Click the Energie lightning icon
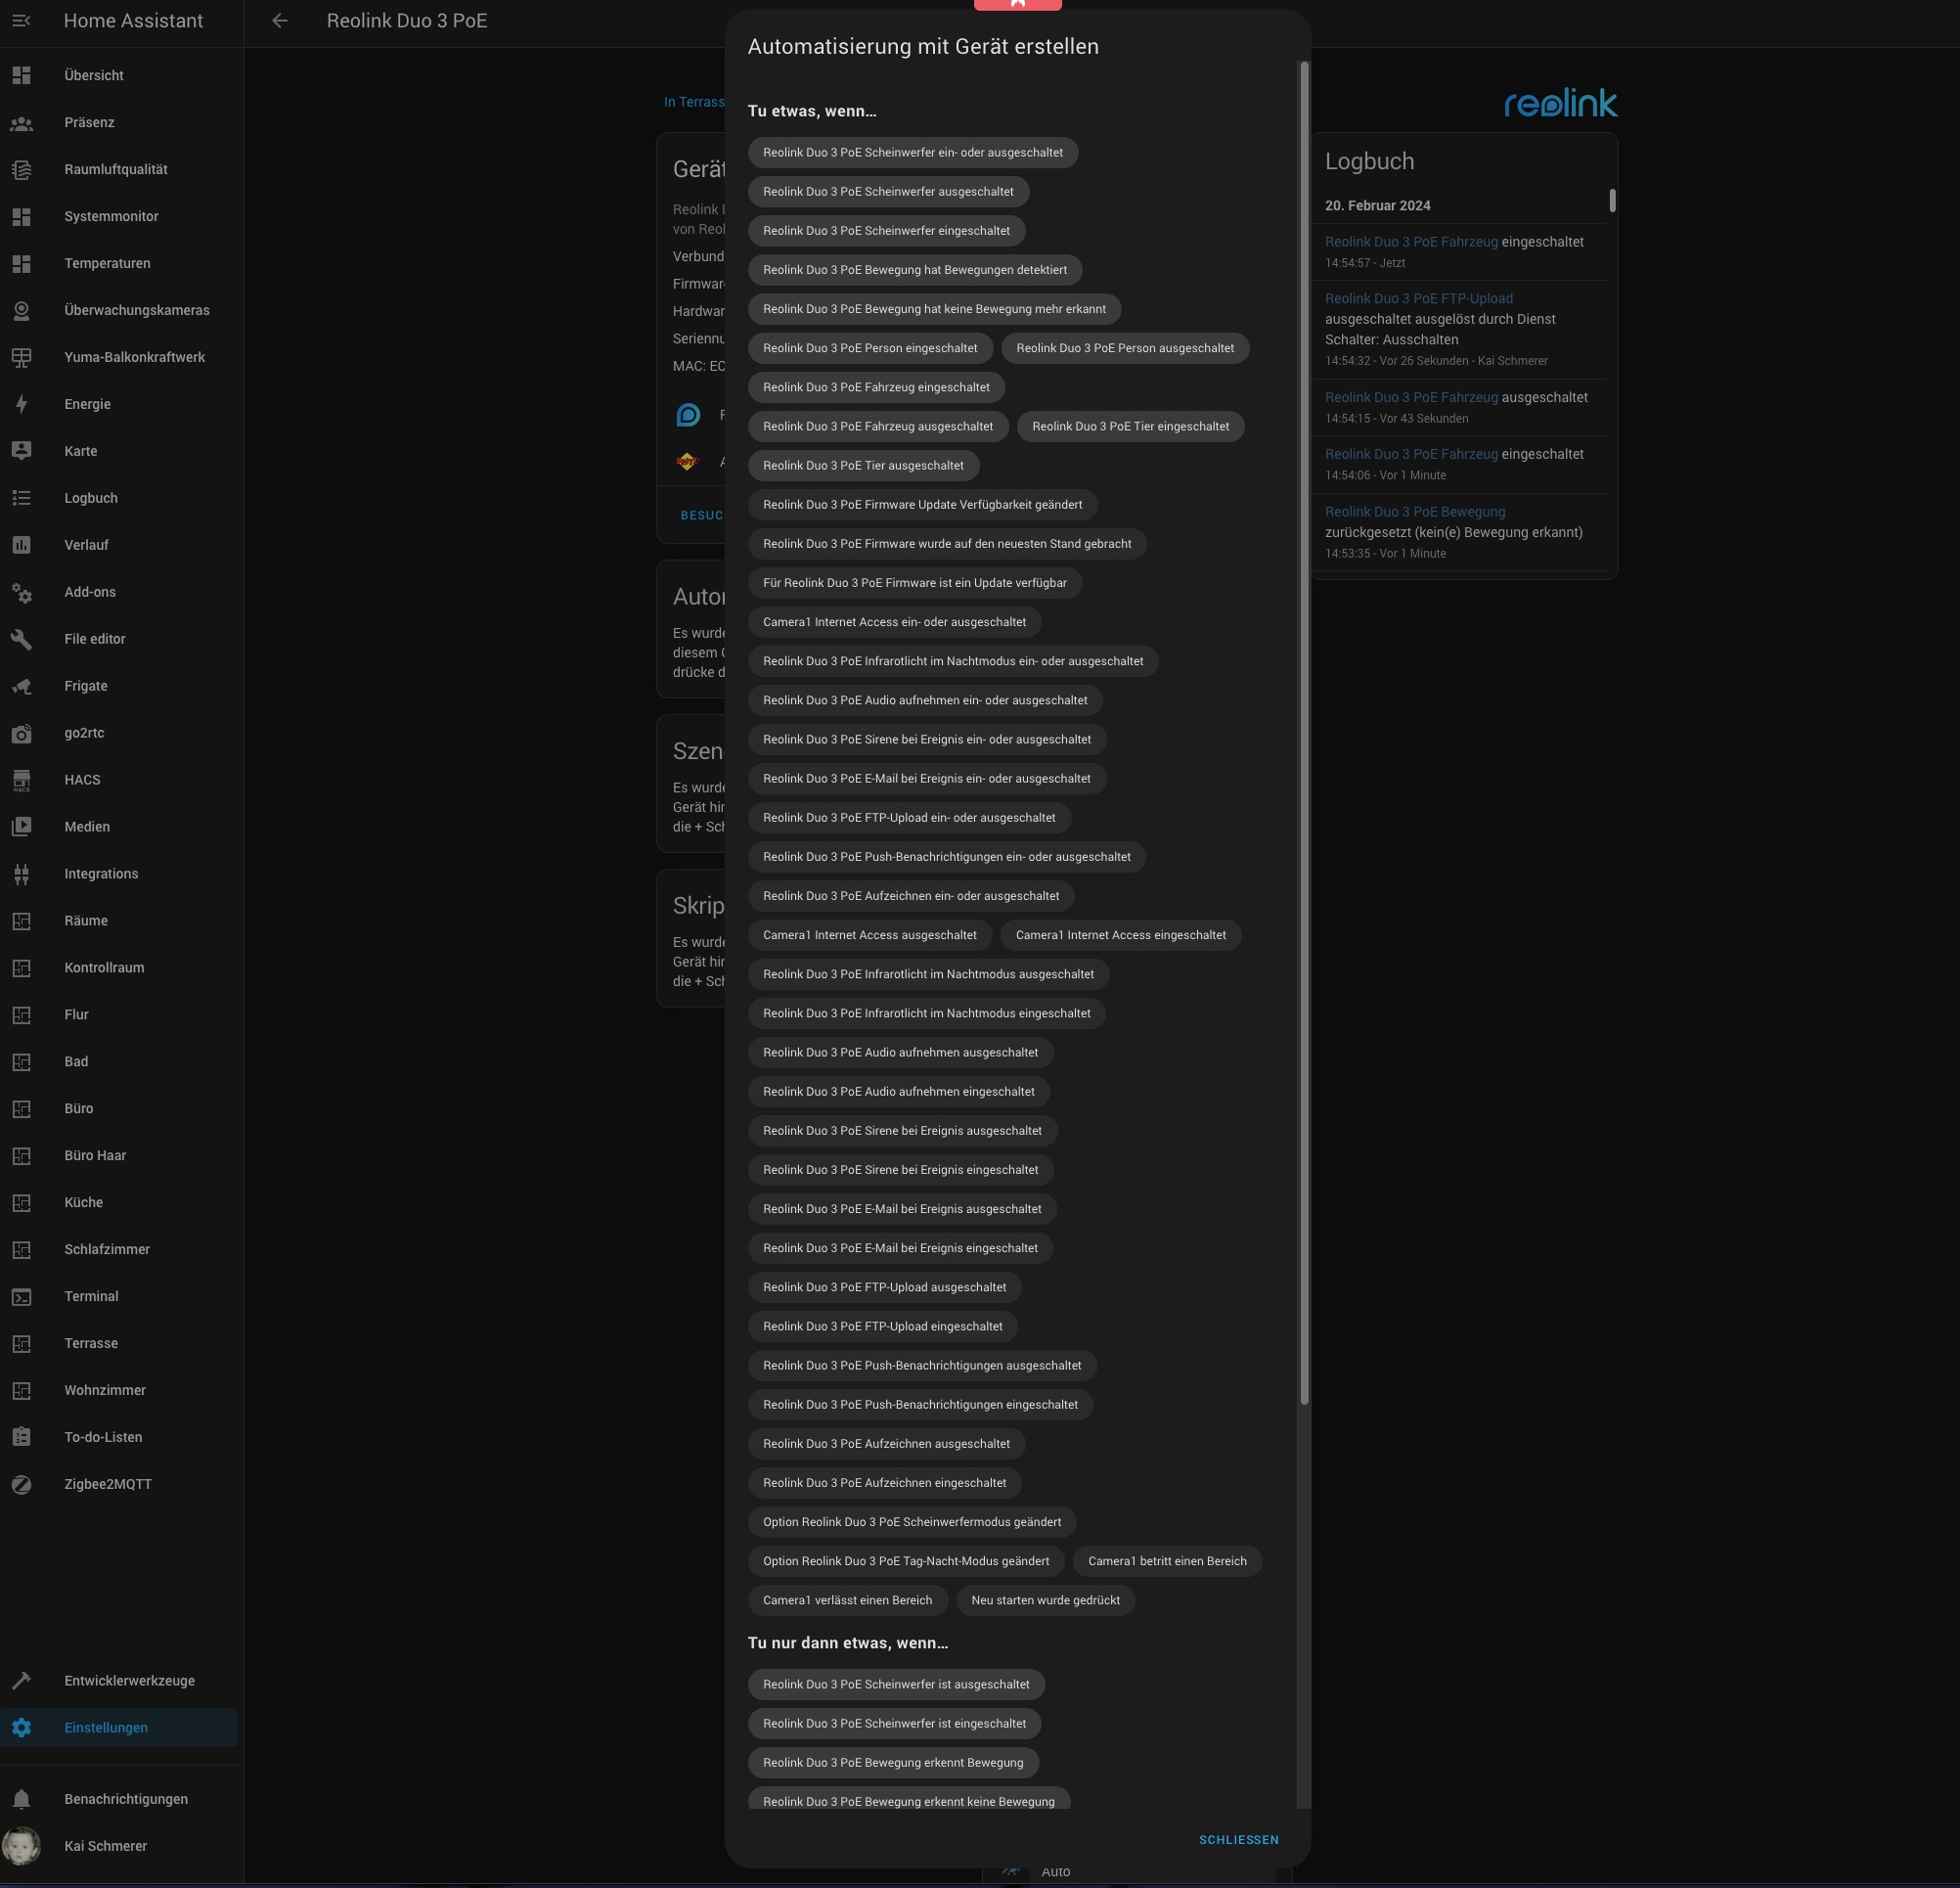 click(x=21, y=404)
